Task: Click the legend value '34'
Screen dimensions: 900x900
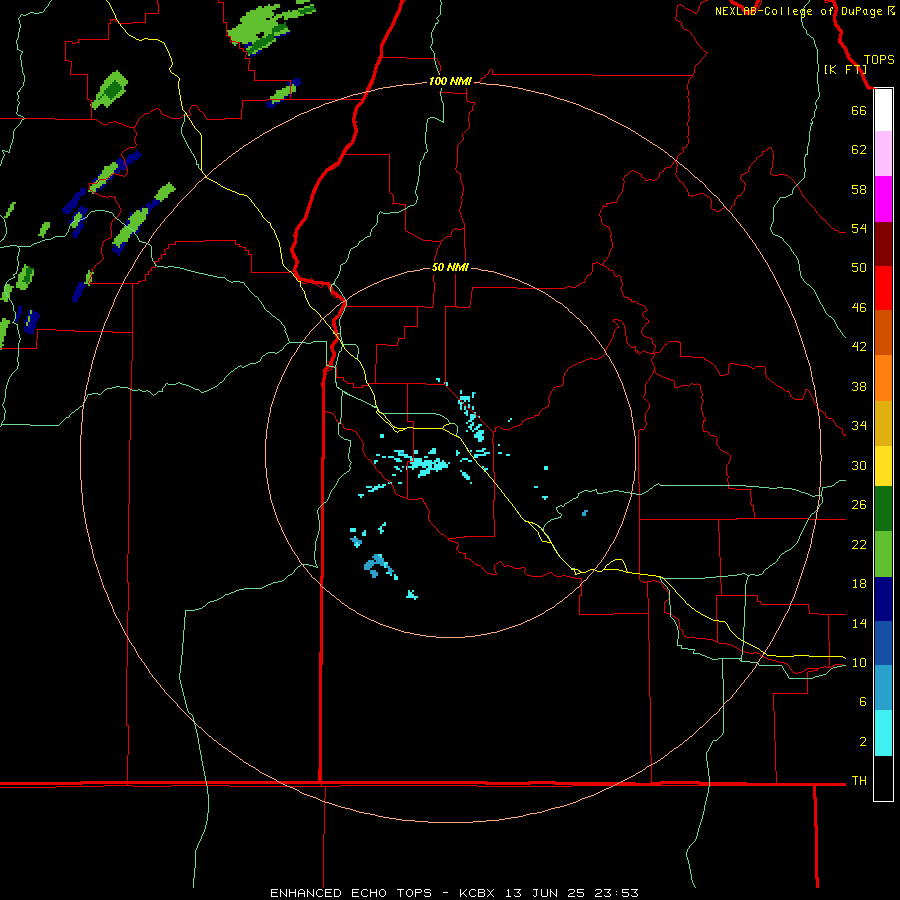Action: click(x=859, y=426)
